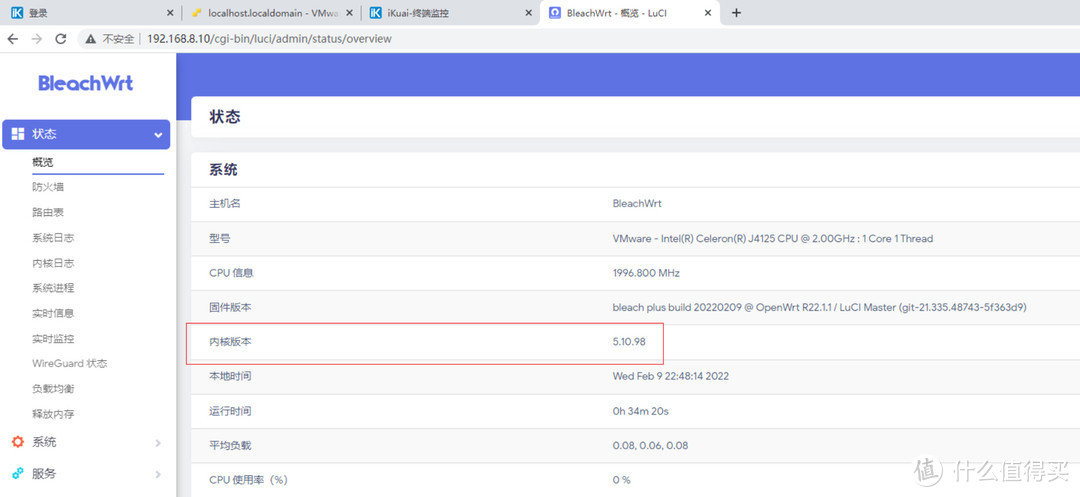Open 系统日志 in the sidebar

[x=53, y=237]
